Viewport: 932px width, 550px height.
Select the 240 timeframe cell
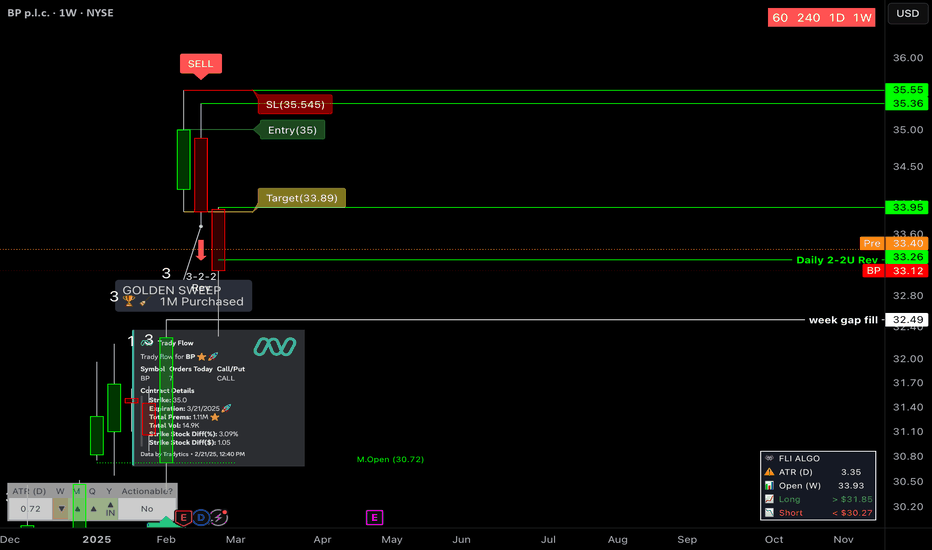point(809,18)
